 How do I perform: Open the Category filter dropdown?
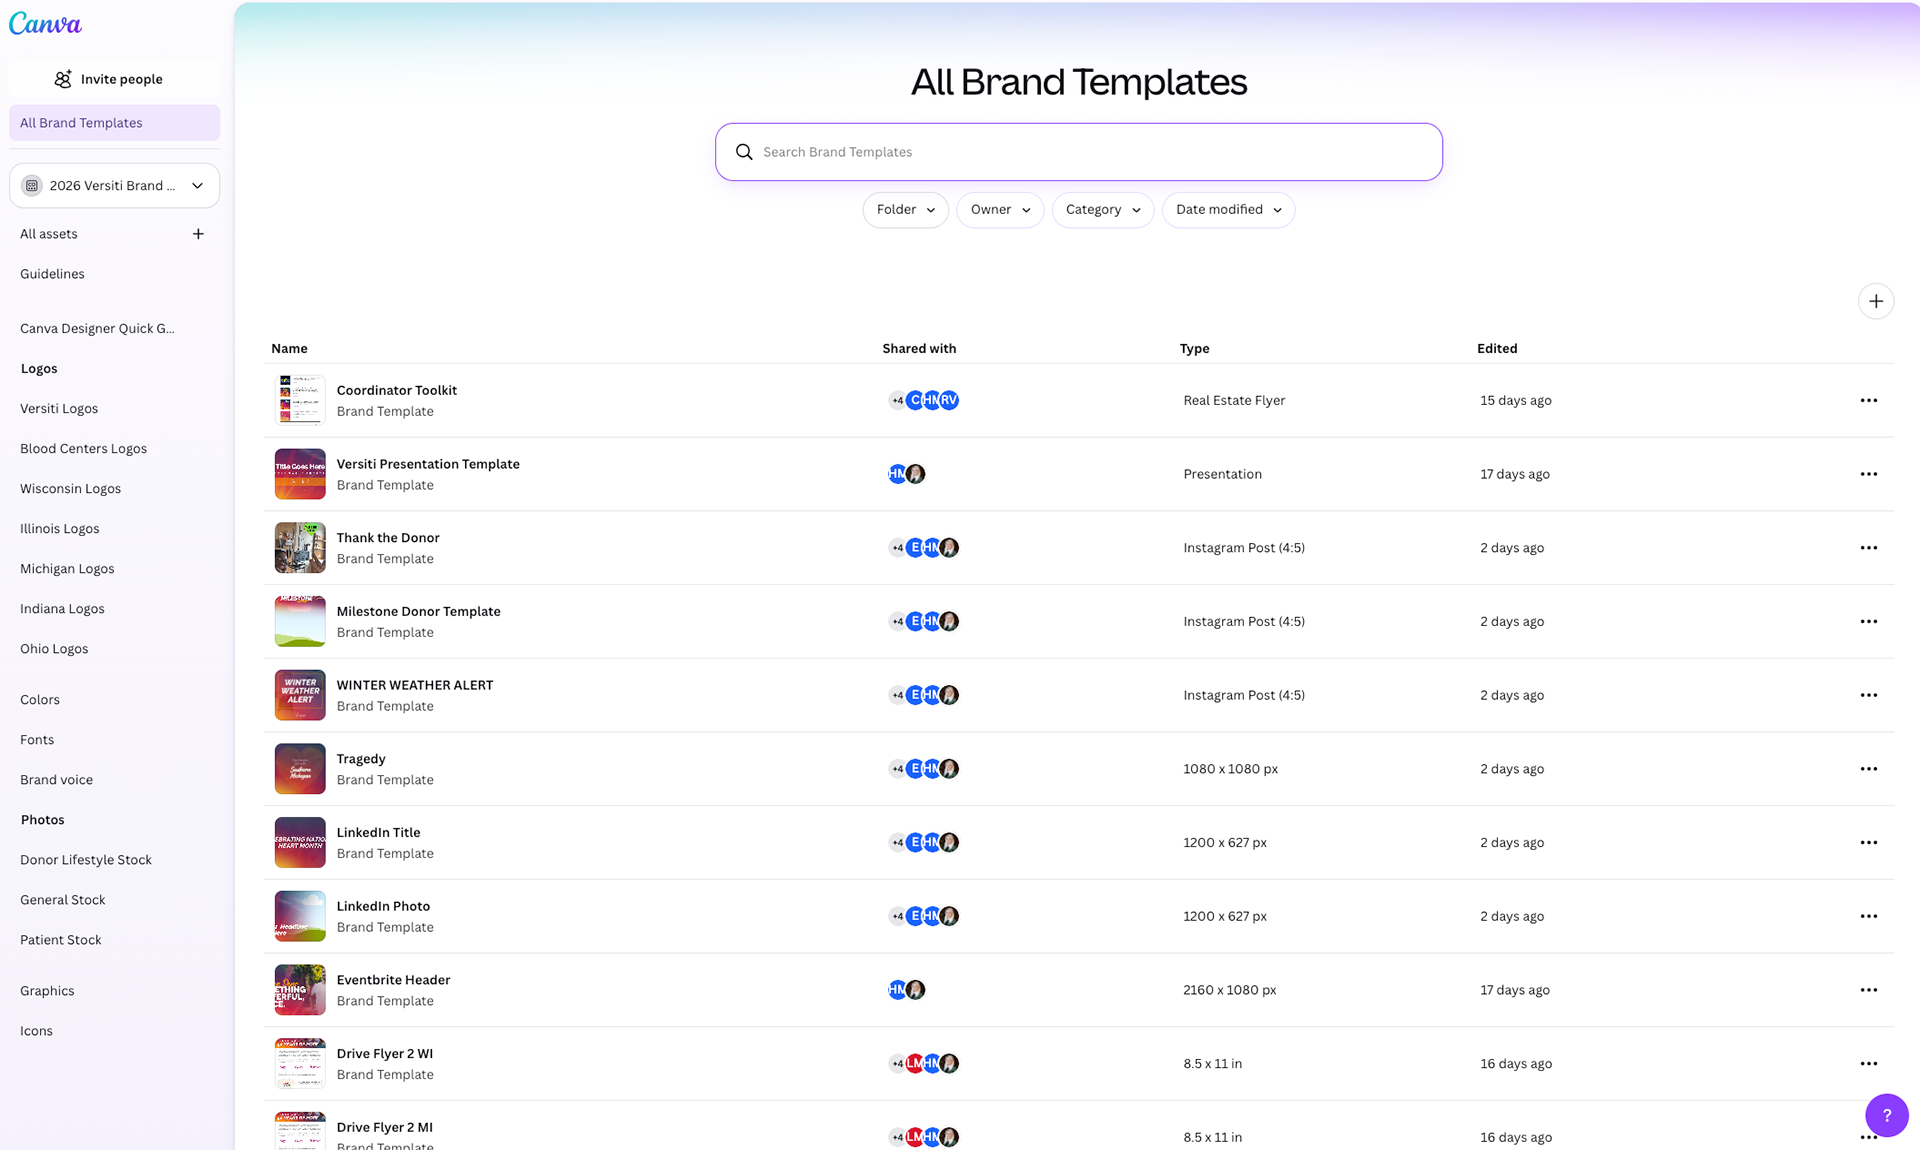click(1102, 210)
